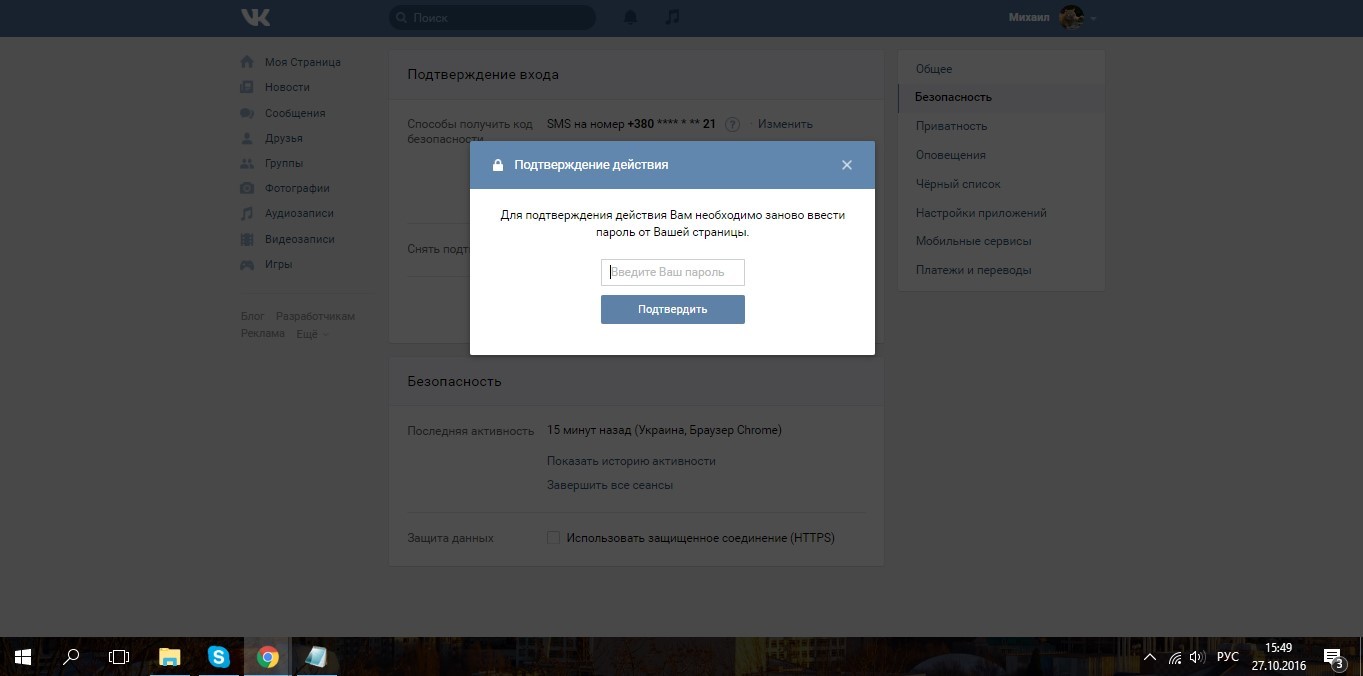The height and width of the screenshot is (676, 1363).
Task: Close the action confirmation dialog
Action: [x=847, y=165]
